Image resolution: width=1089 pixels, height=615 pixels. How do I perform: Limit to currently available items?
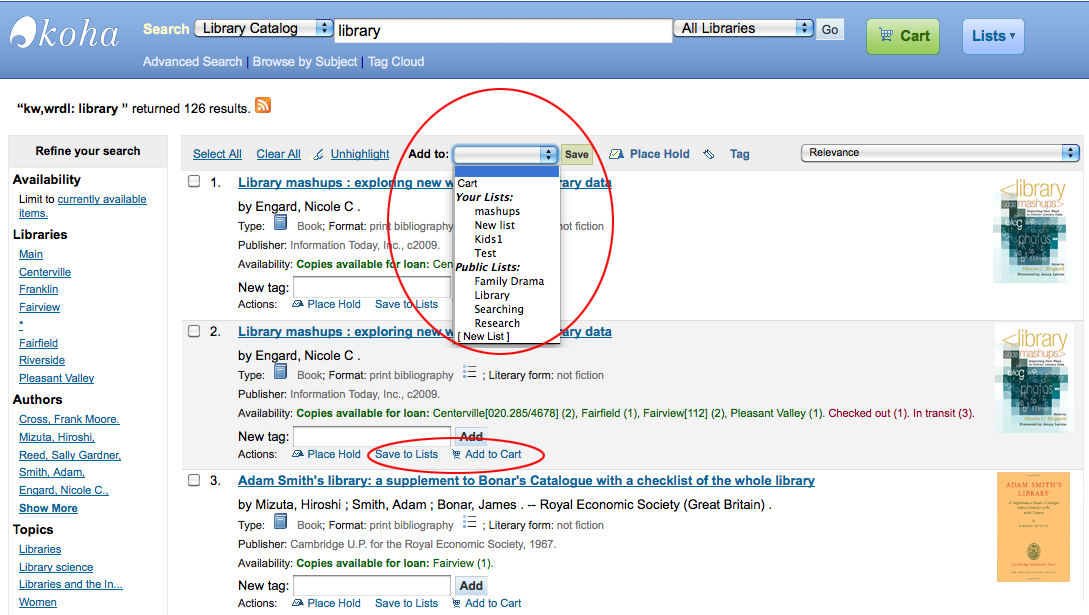(83, 206)
